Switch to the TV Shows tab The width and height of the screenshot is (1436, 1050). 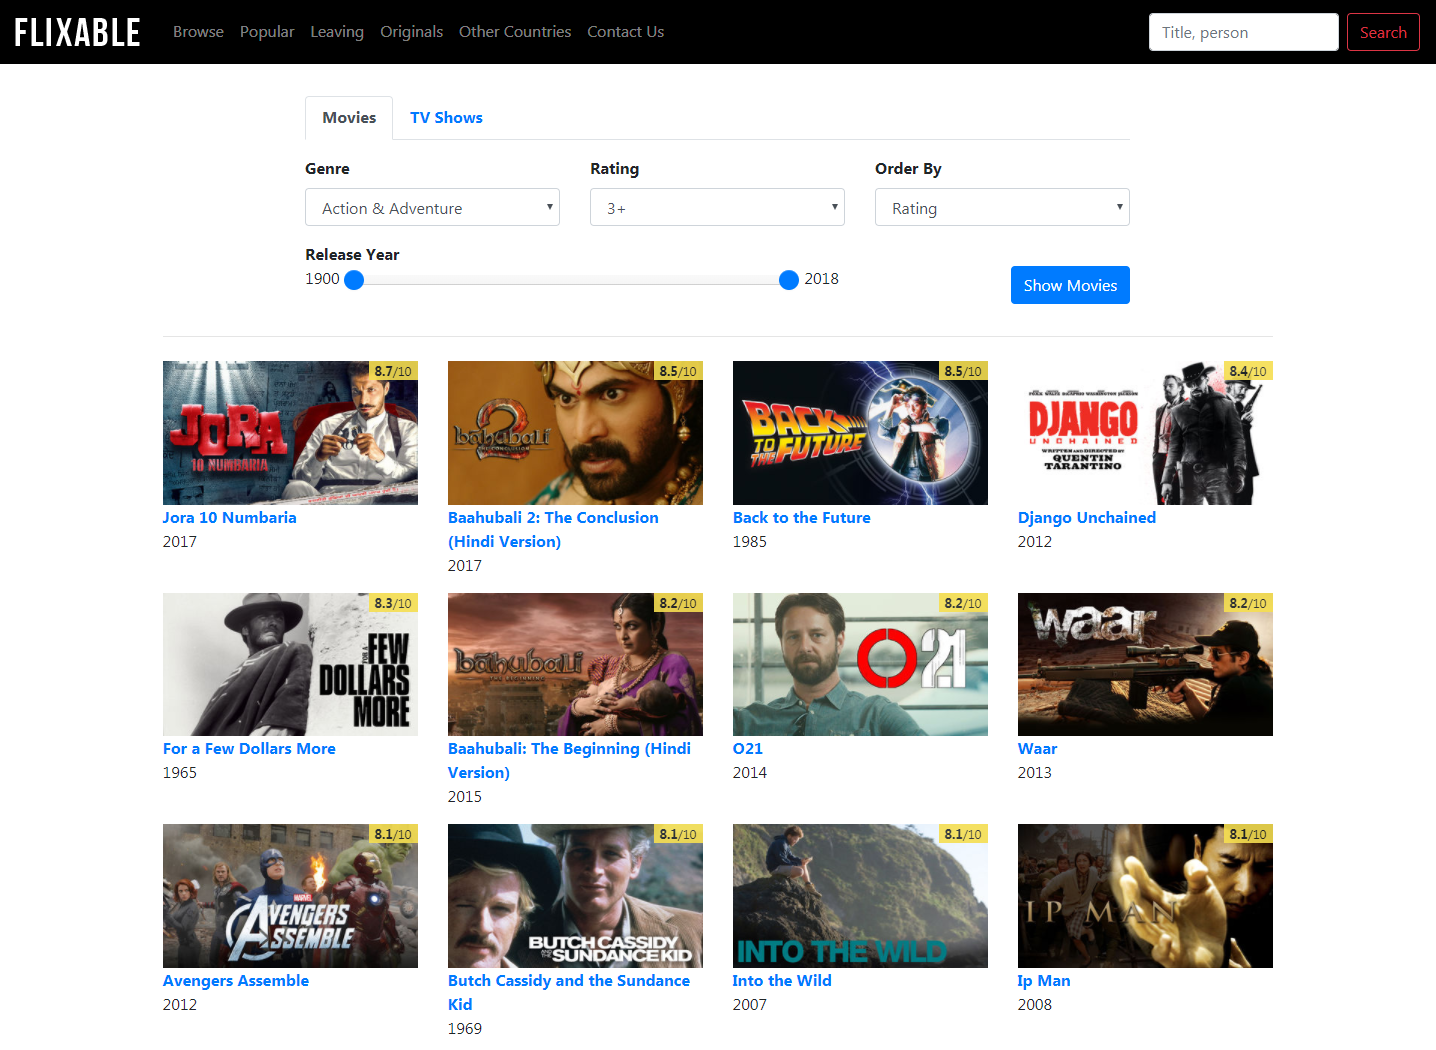446,117
